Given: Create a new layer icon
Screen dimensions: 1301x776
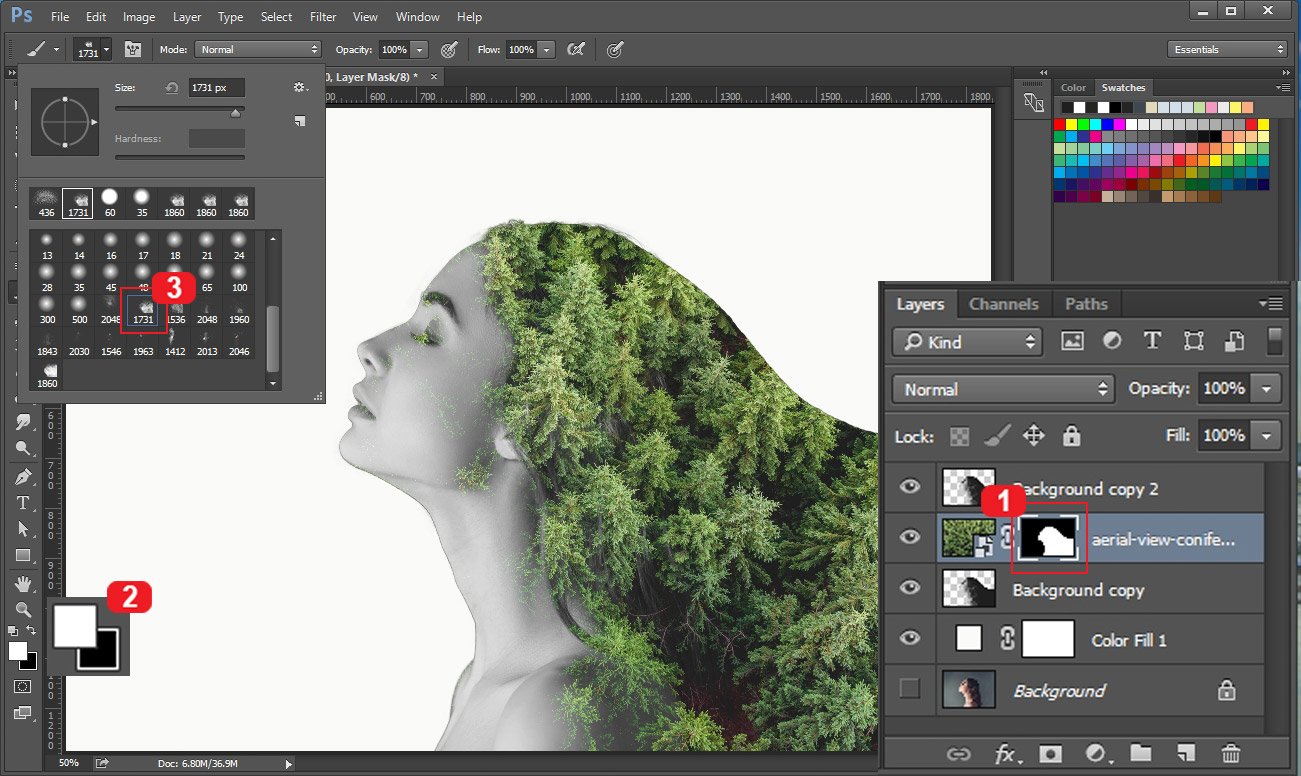Looking at the screenshot, I should pyautogui.click(x=1186, y=754).
